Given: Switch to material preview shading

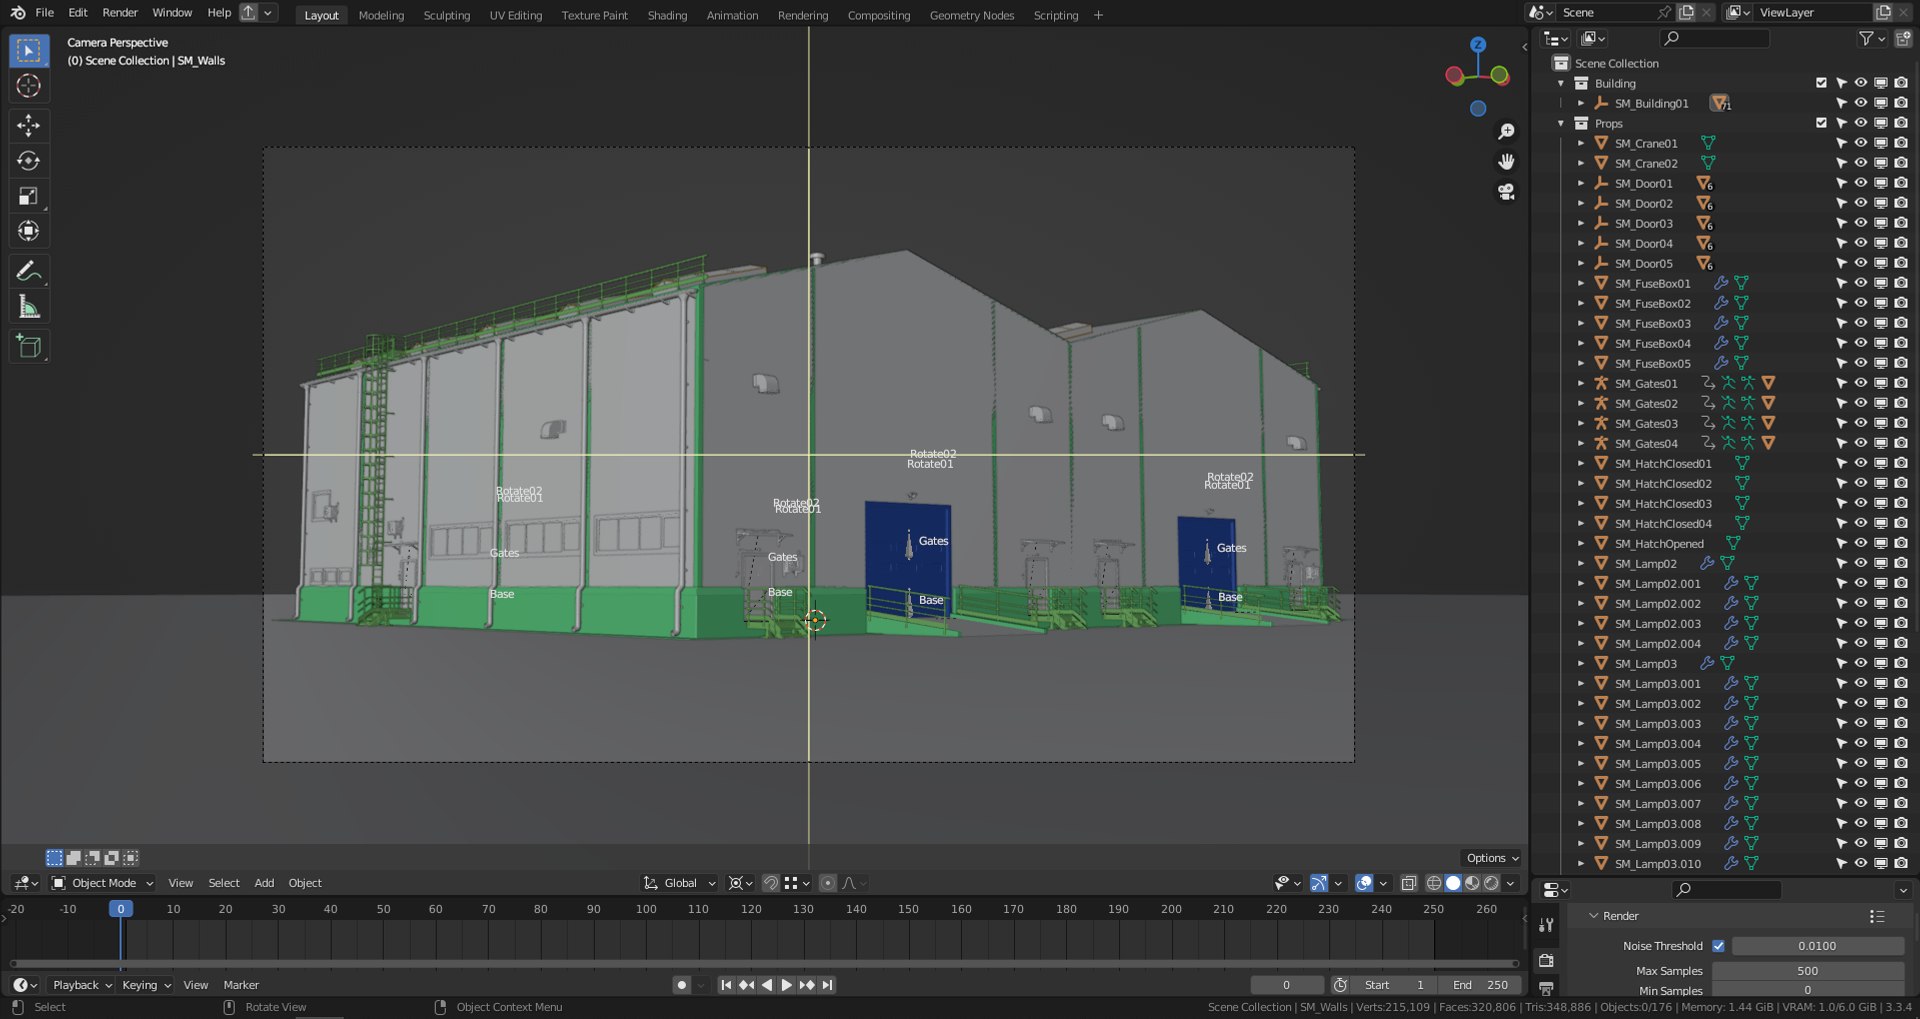Looking at the screenshot, I should (x=1472, y=883).
